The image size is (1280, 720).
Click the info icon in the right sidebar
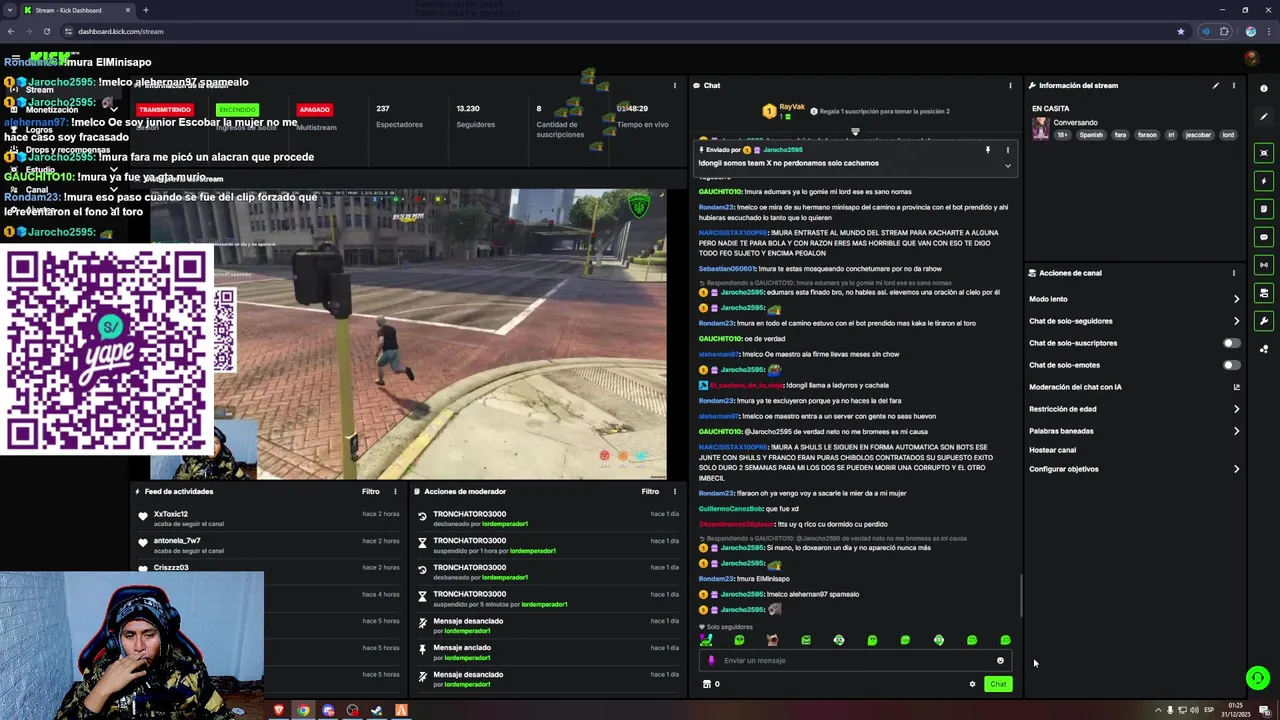coord(1264,88)
